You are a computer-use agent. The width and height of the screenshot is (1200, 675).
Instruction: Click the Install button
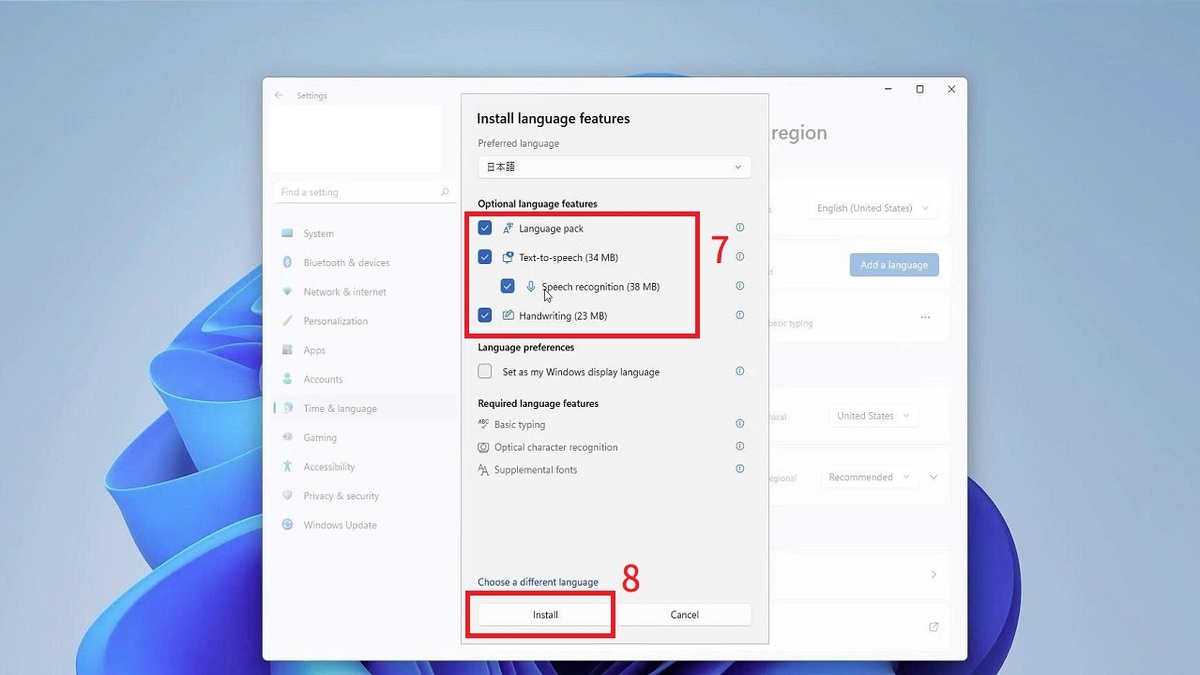(x=545, y=615)
